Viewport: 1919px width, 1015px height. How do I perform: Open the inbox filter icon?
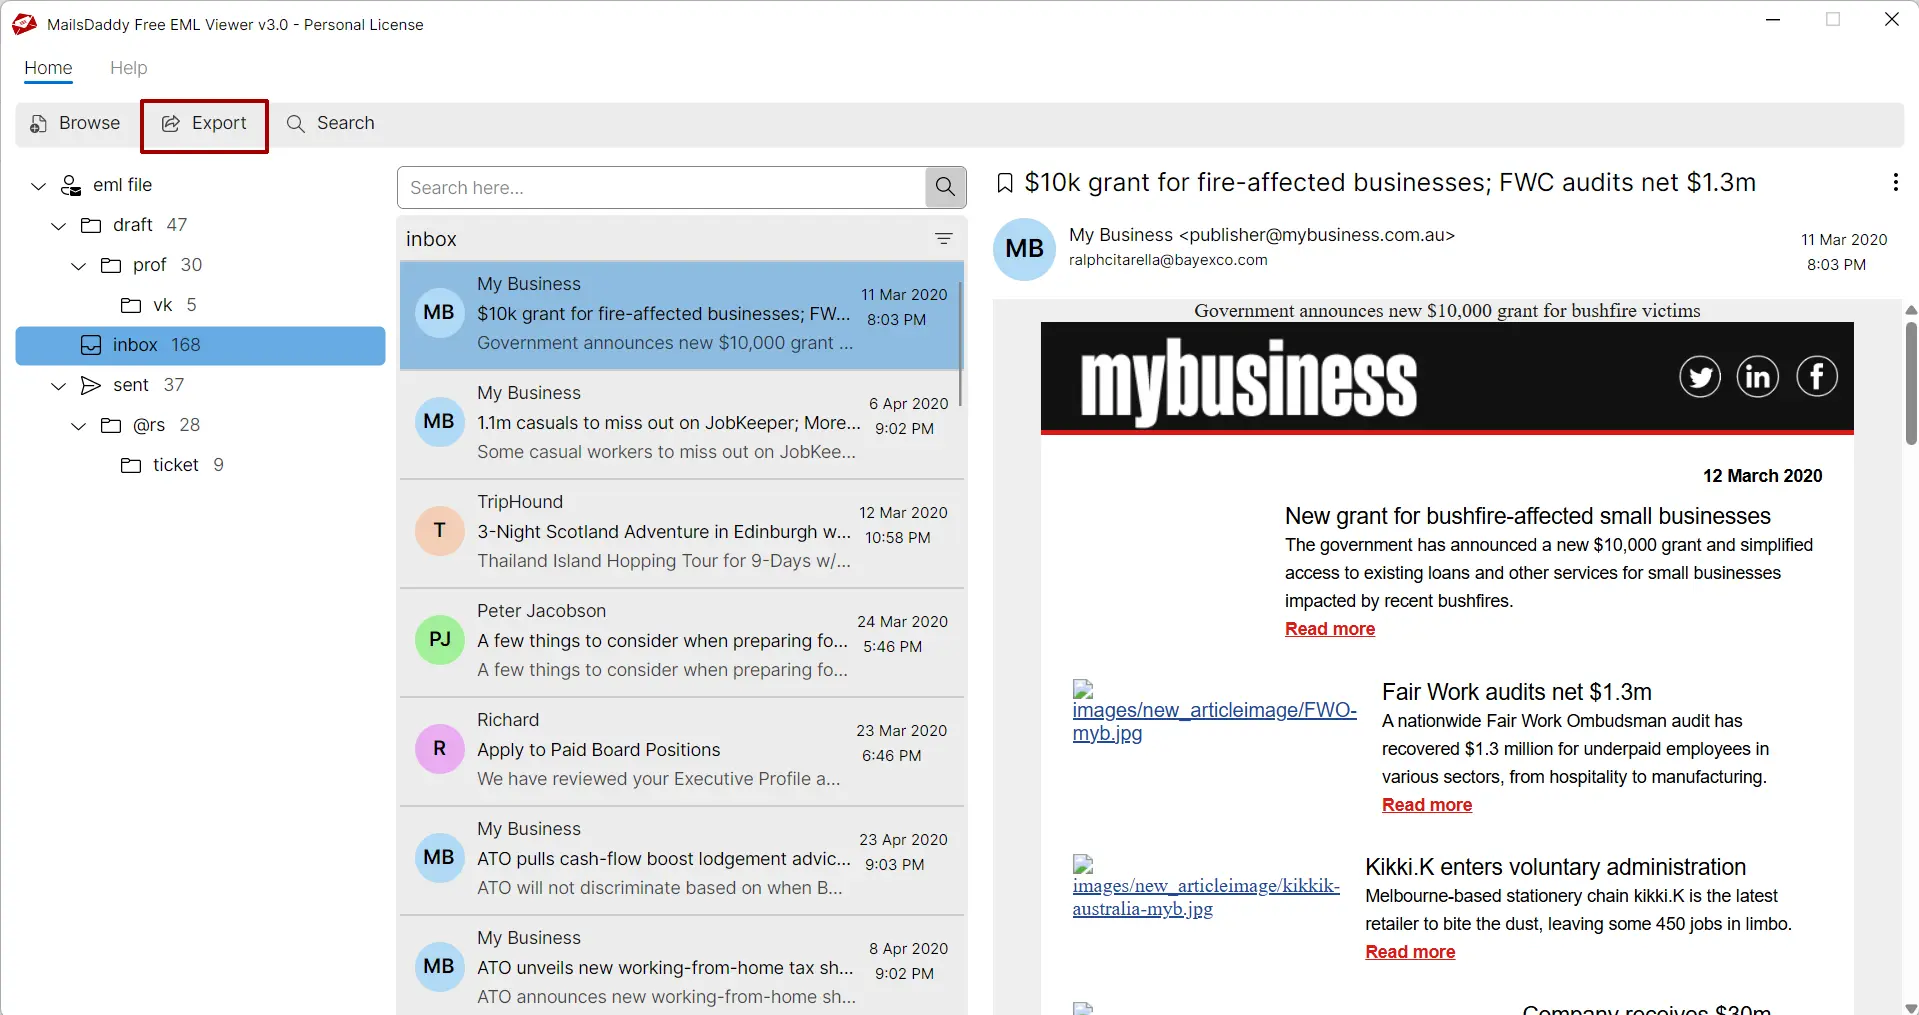pyautogui.click(x=943, y=239)
